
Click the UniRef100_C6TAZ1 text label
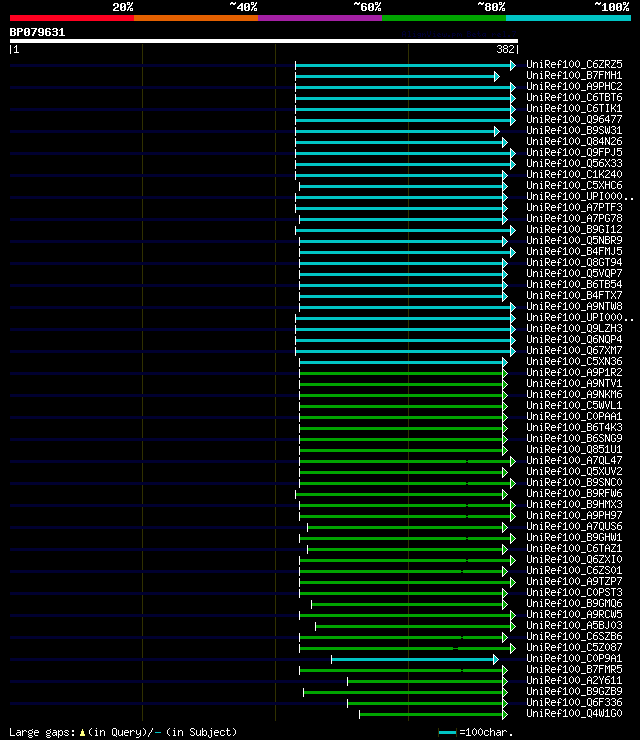click(574, 548)
